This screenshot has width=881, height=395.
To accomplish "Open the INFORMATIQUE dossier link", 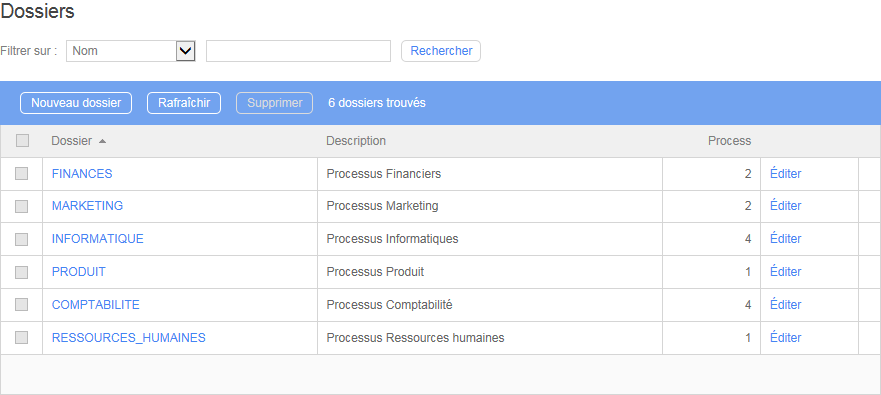I will click(98, 239).
